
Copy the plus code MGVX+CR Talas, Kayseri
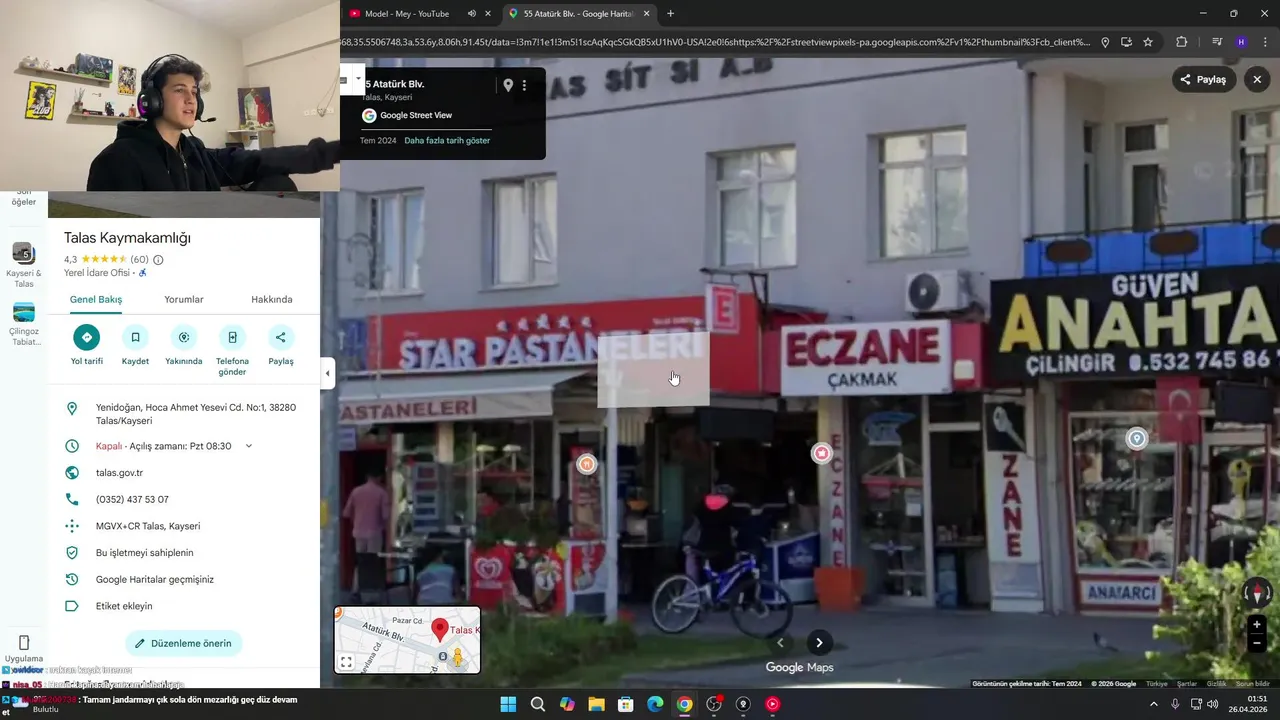tap(148, 526)
